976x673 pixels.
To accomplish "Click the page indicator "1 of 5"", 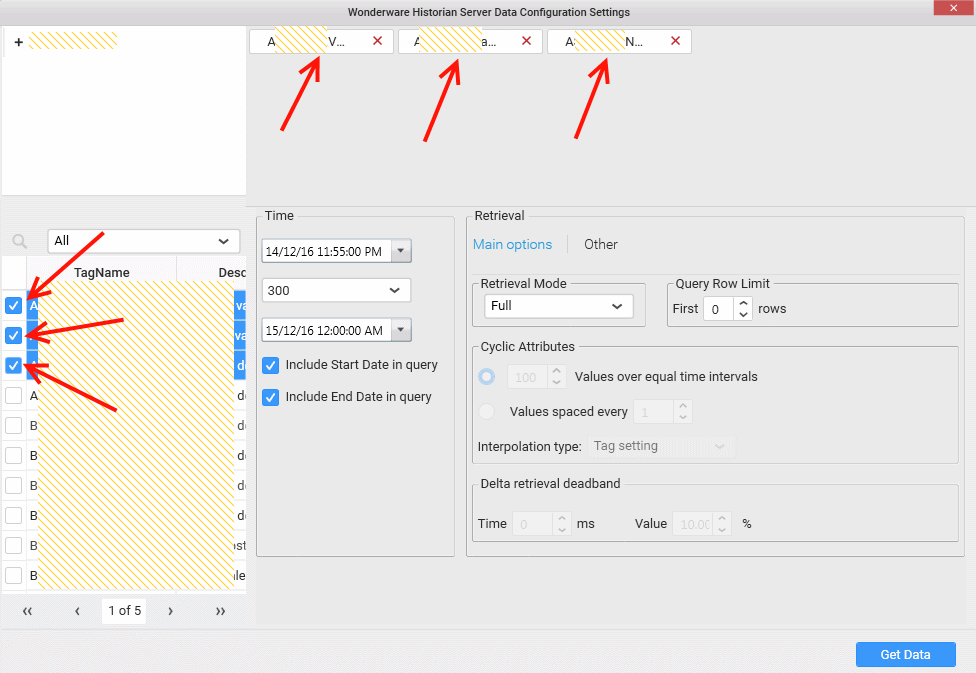I will [124, 611].
